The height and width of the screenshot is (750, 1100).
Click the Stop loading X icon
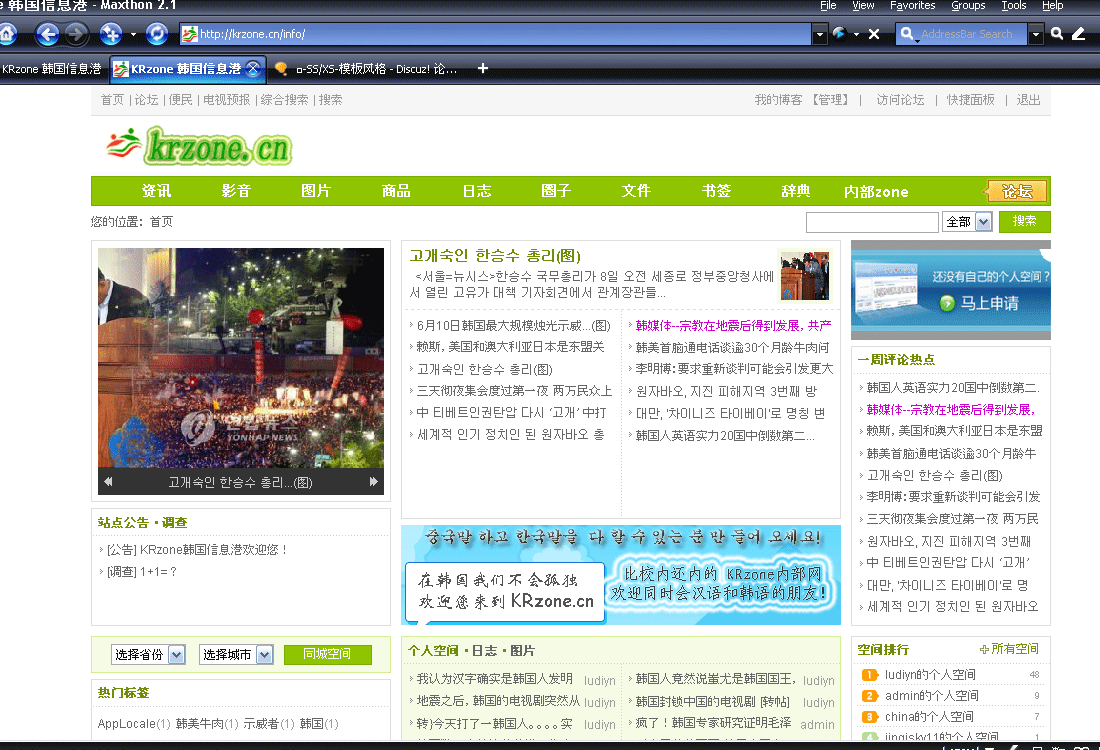click(874, 34)
